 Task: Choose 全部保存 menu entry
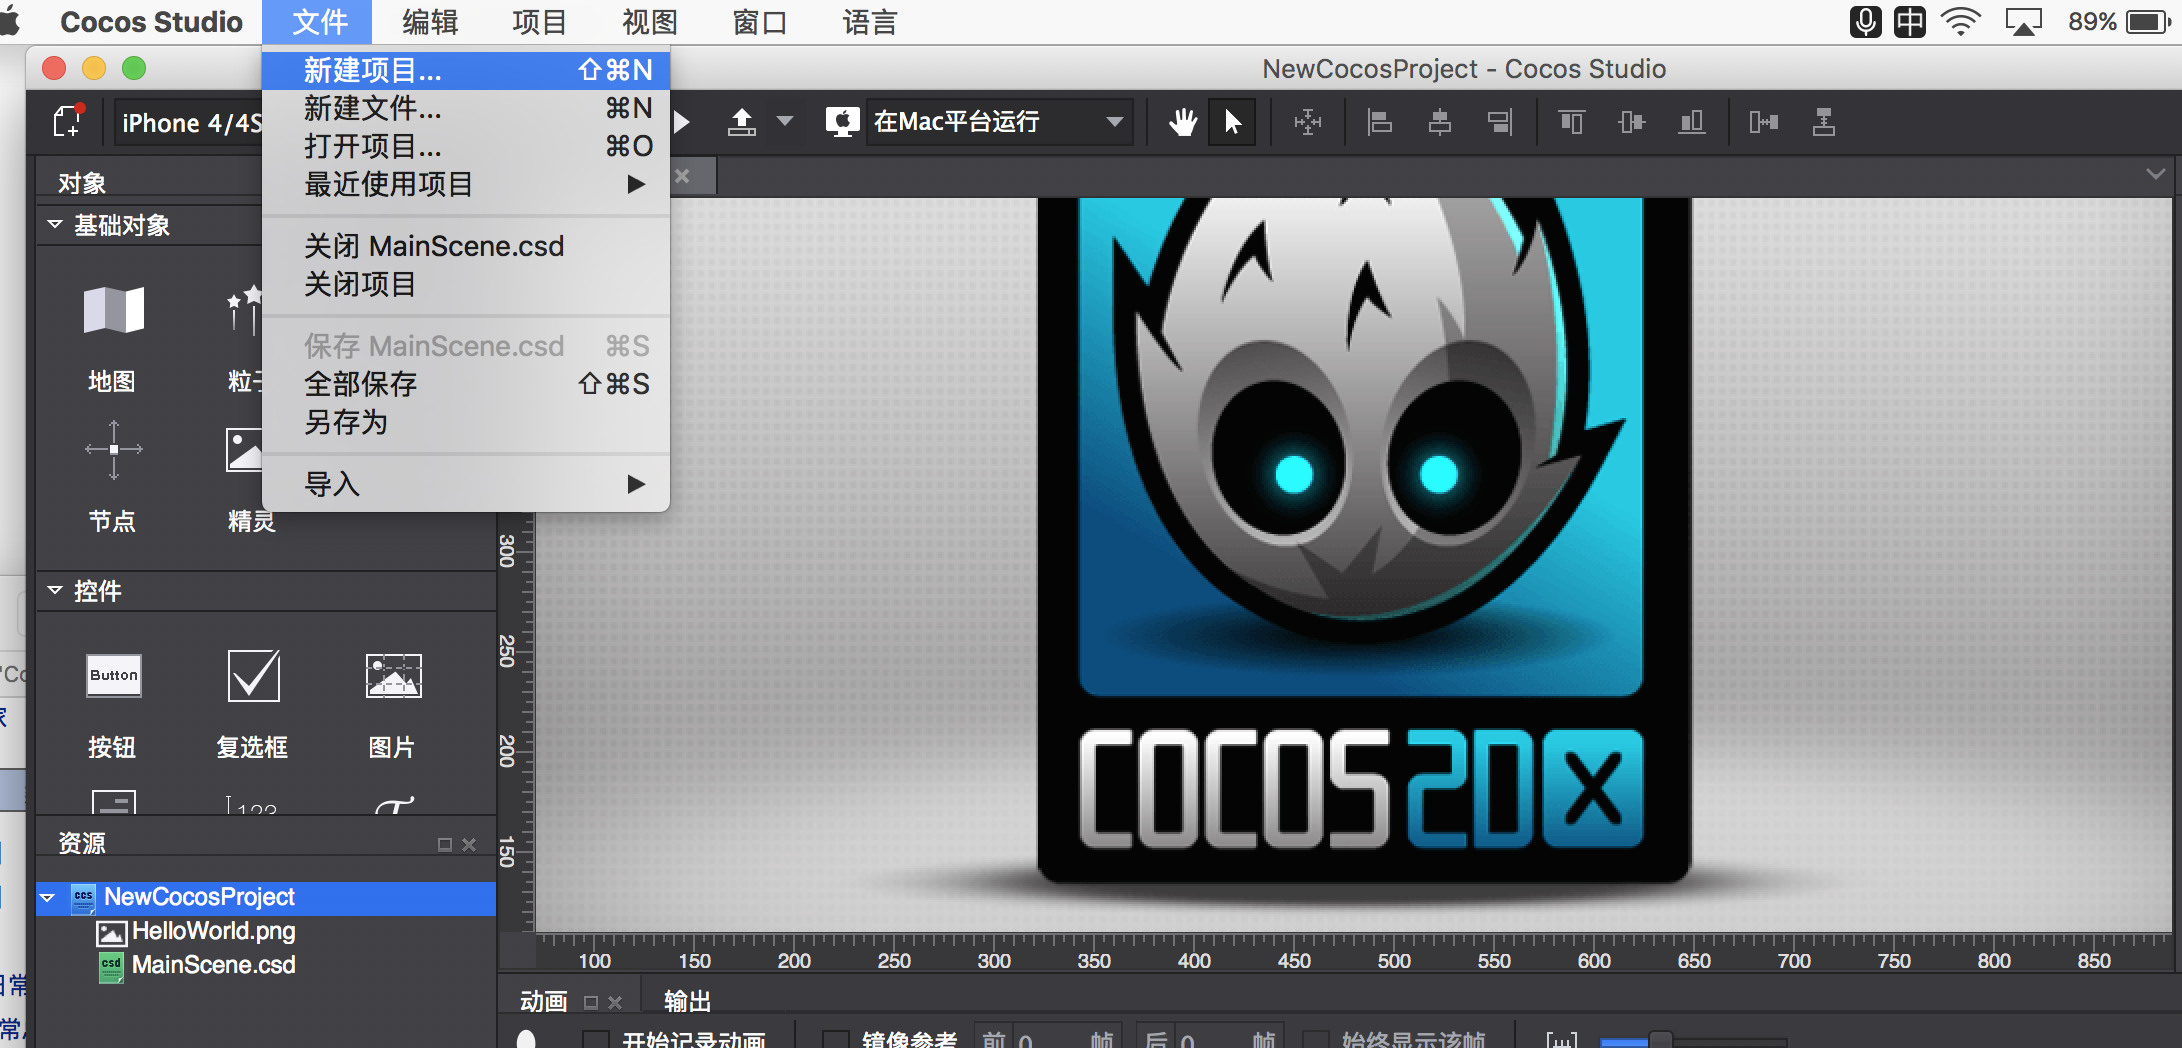click(x=466, y=384)
